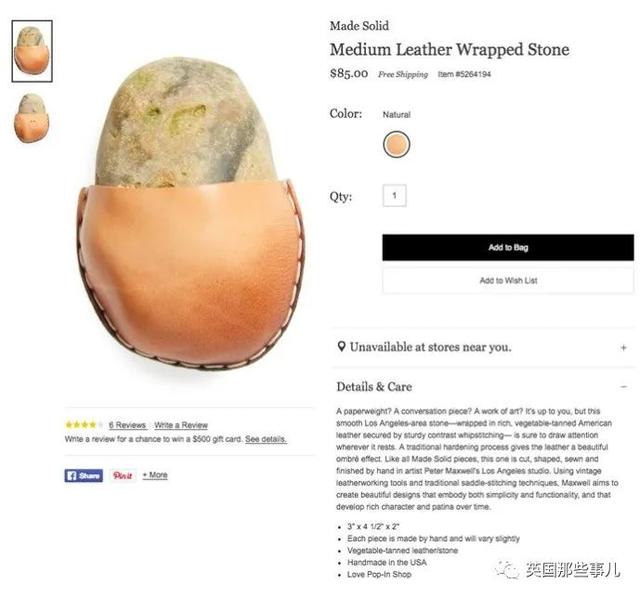640x597 pixels.
Task: Open the 6 Reviews link
Action: click(x=127, y=425)
